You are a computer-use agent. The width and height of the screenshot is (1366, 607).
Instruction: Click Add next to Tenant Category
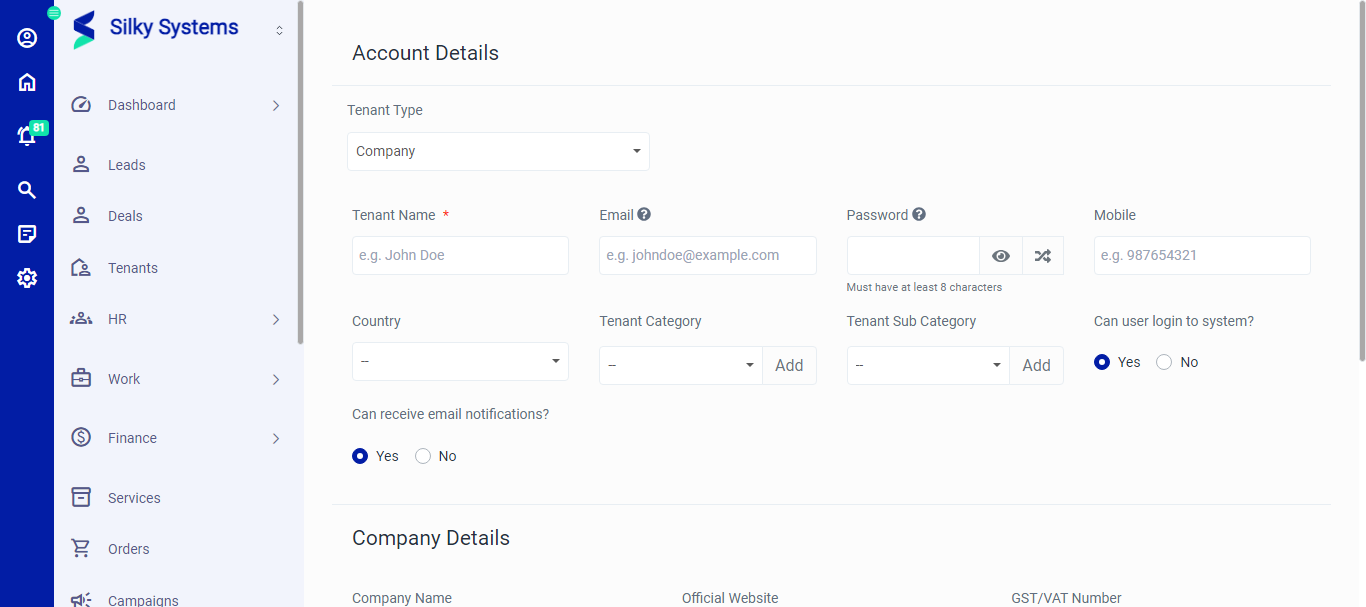pyautogui.click(x=789, y=365)
